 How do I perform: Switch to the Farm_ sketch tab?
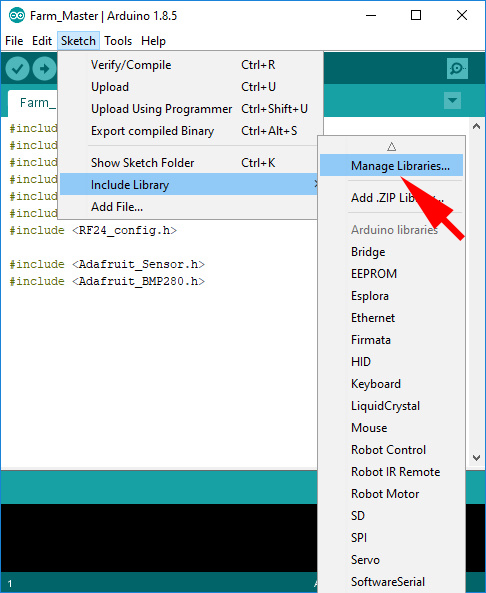[x=33, y=103]
